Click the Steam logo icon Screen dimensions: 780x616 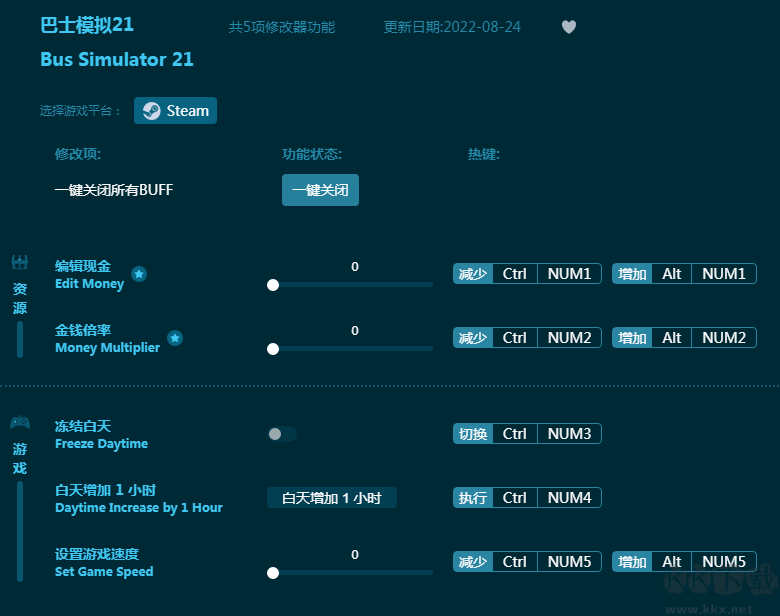coord(152,110)
